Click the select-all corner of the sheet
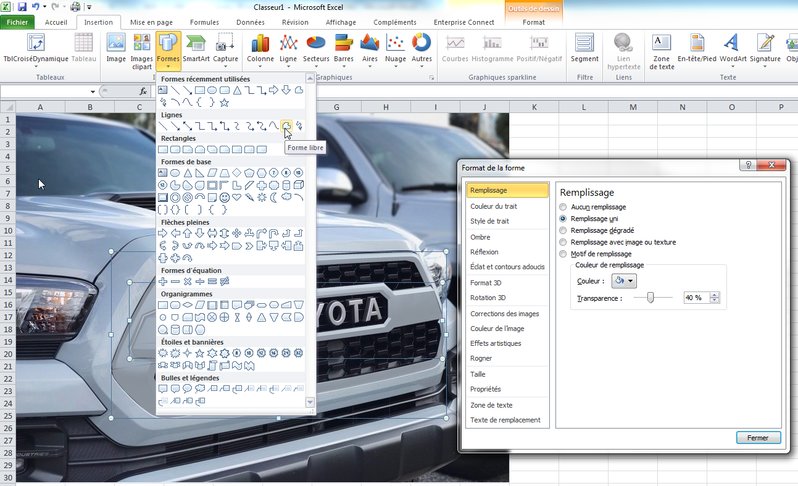 8,107
